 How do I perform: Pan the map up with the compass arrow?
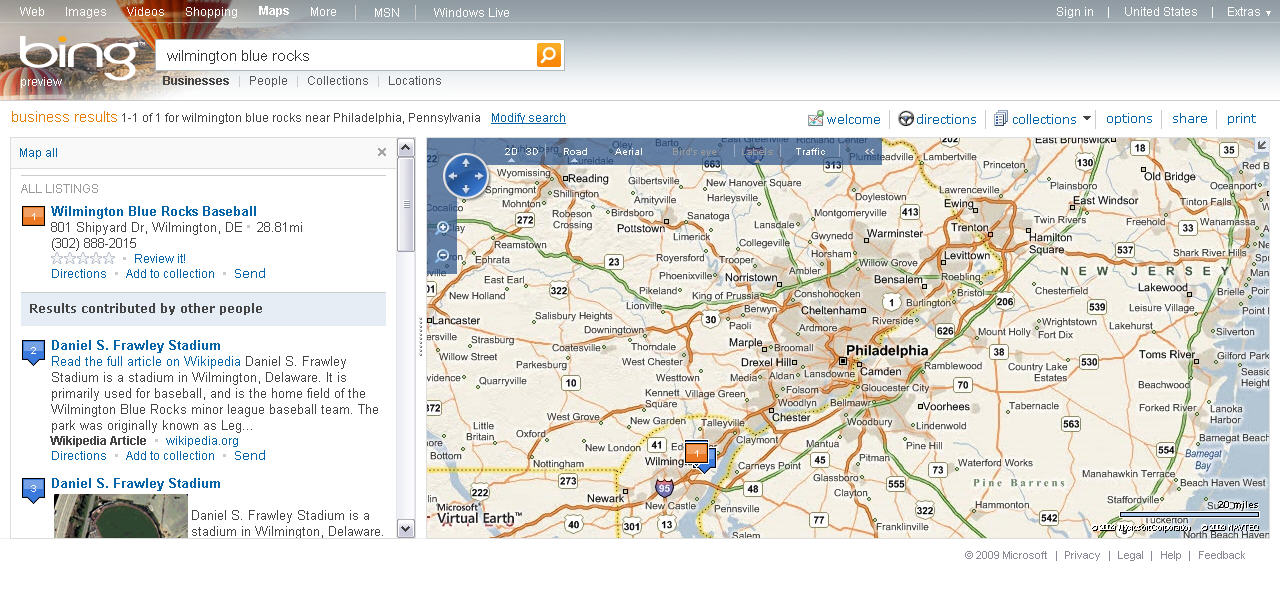pyautogui.click(x=466, y=163)
